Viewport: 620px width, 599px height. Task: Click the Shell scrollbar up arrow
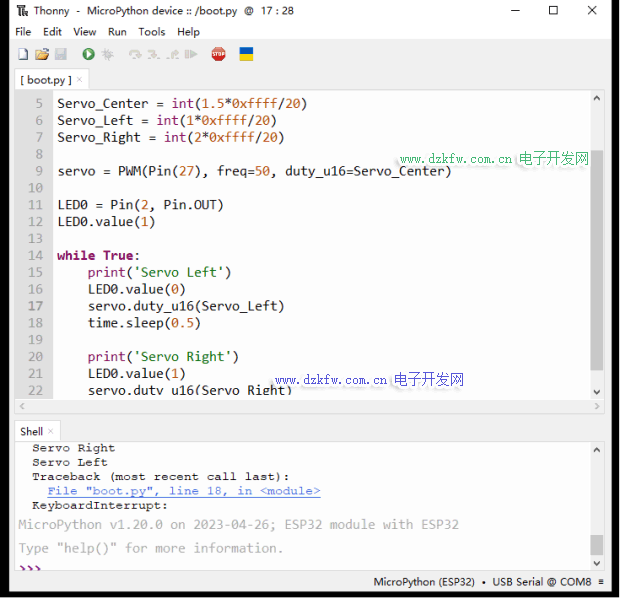597,448
